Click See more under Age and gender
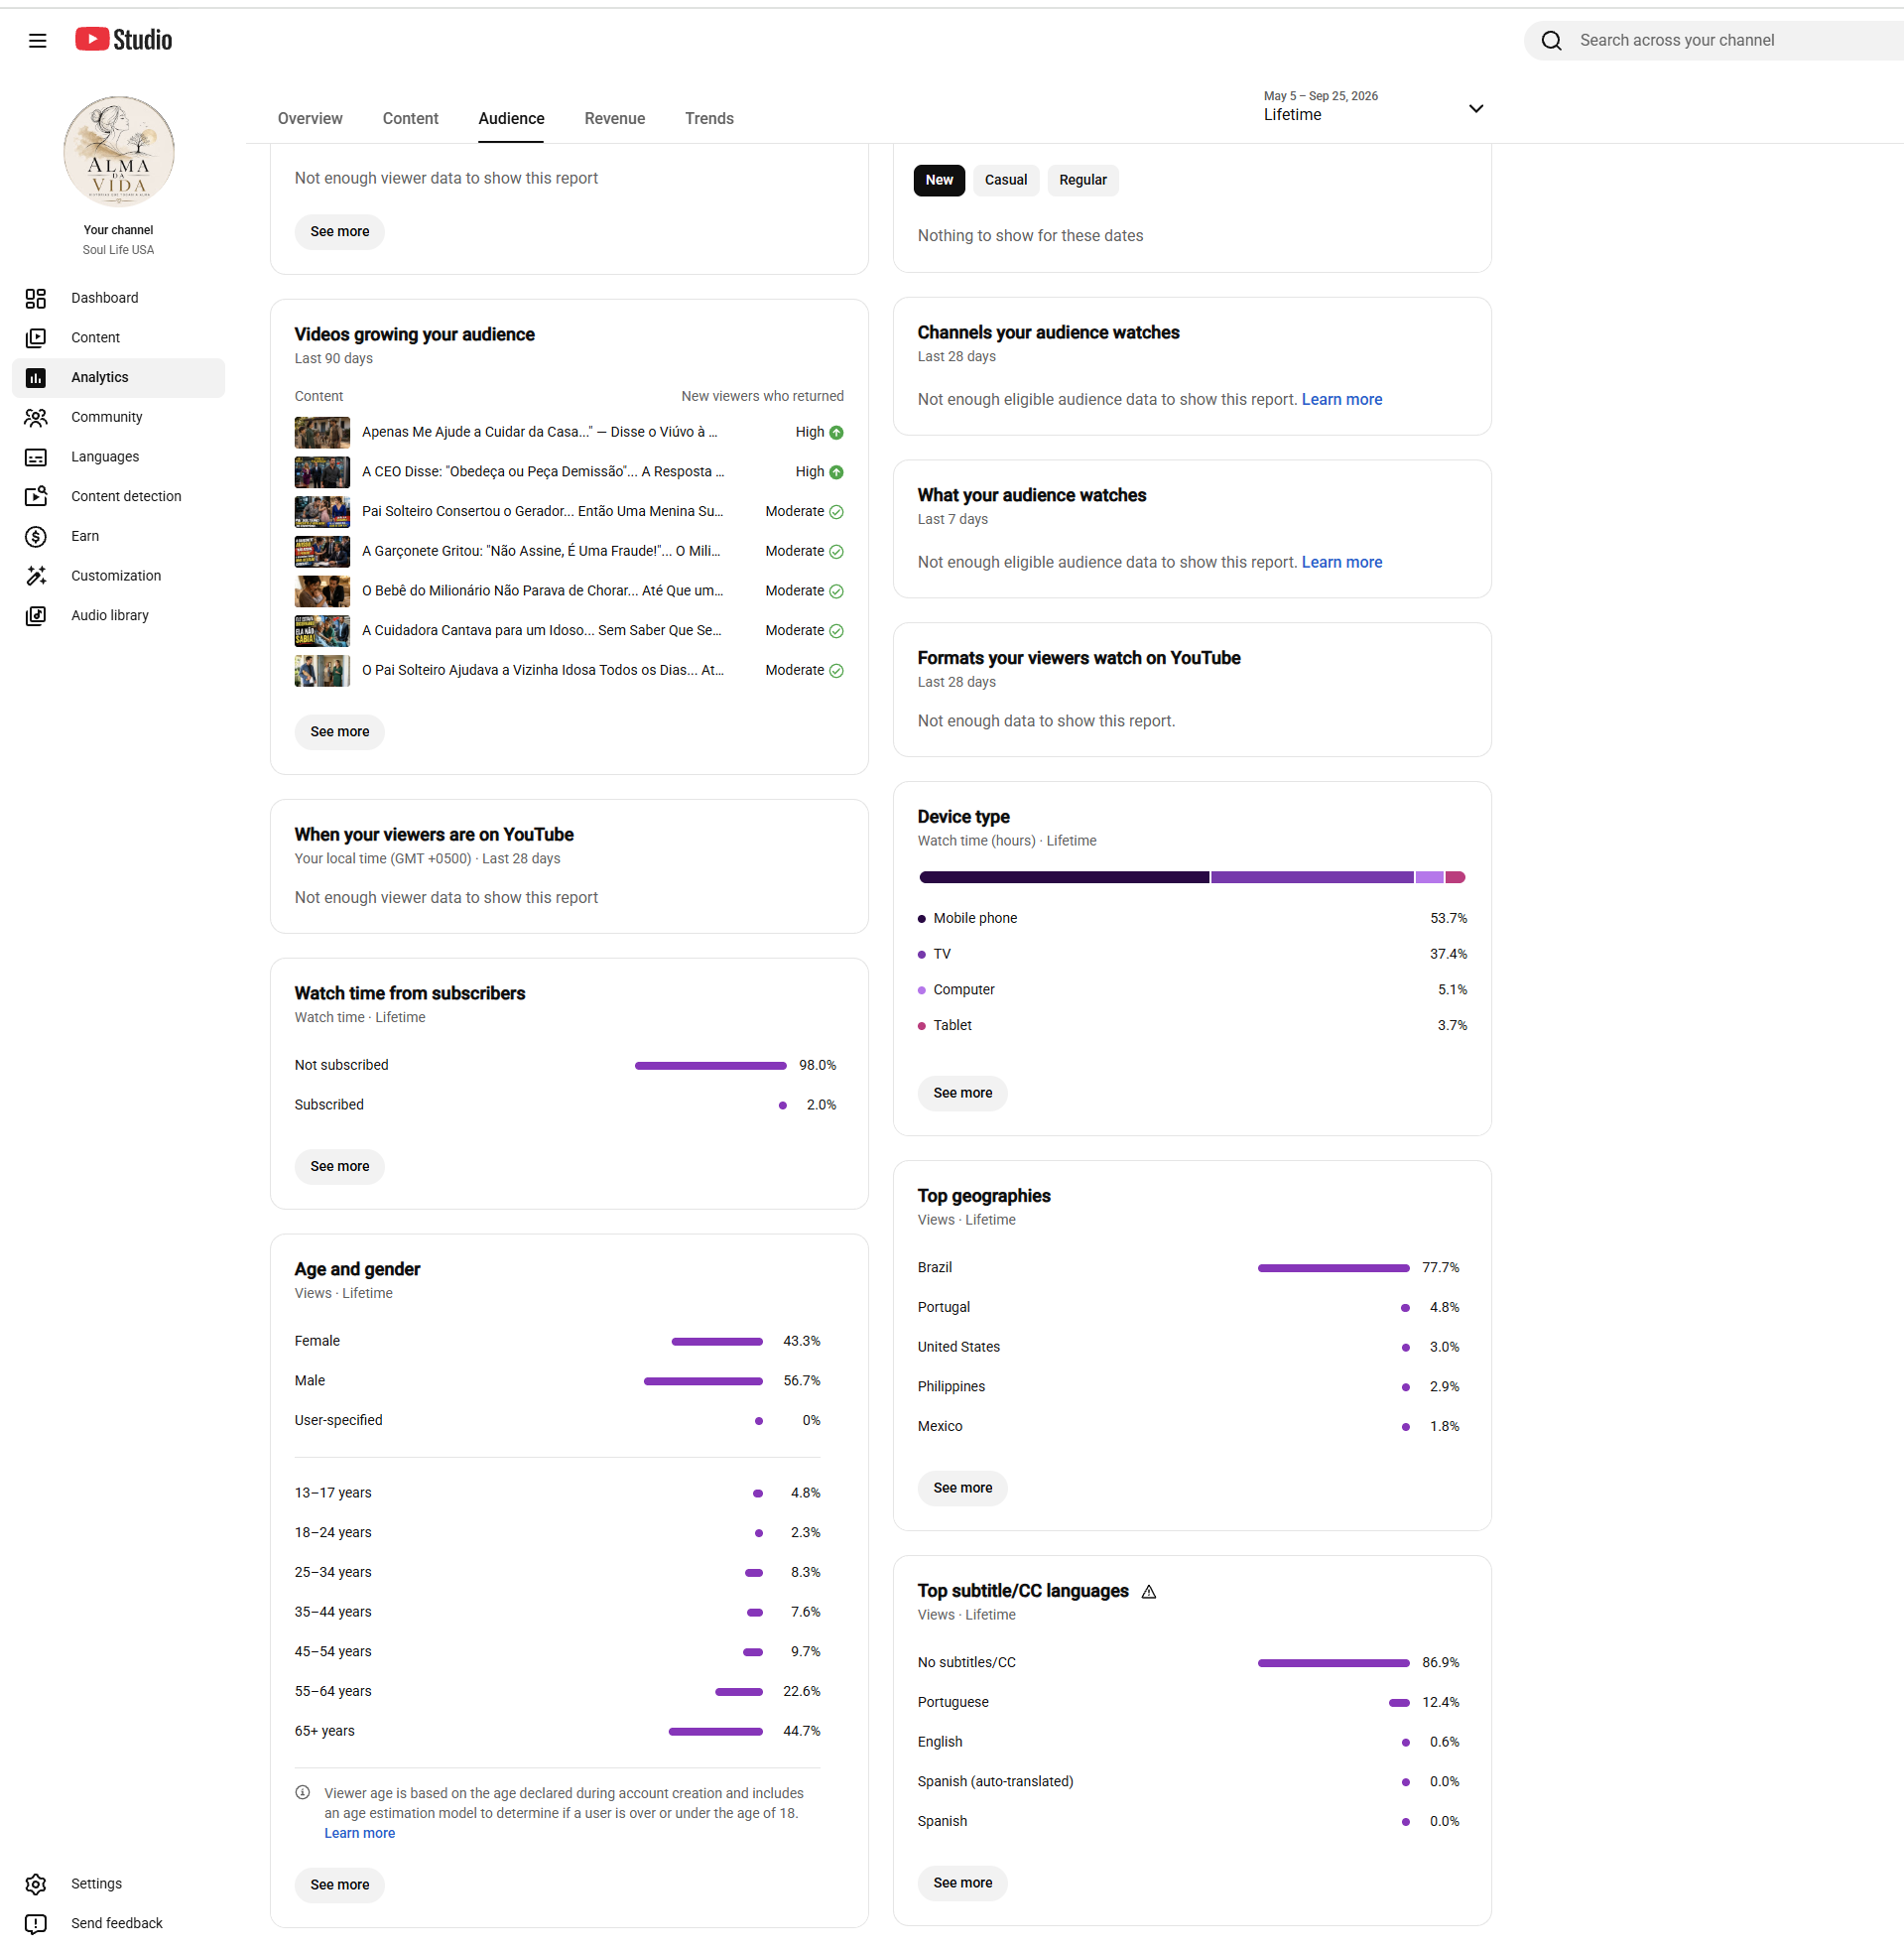The image size is (1904, 1950). 340,1885
